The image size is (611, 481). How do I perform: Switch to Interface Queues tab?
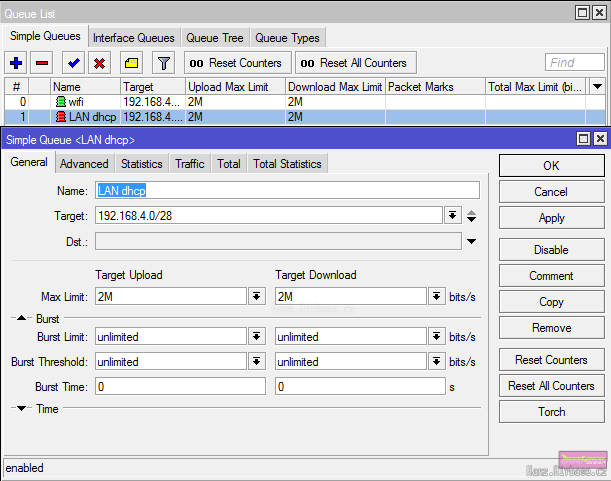[134, 38]
